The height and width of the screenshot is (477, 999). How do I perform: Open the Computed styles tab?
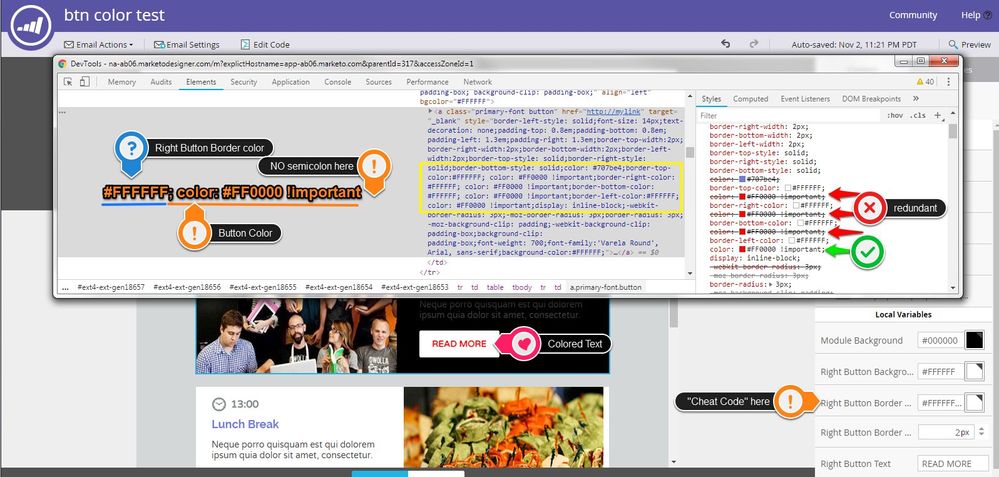[751, 99]
